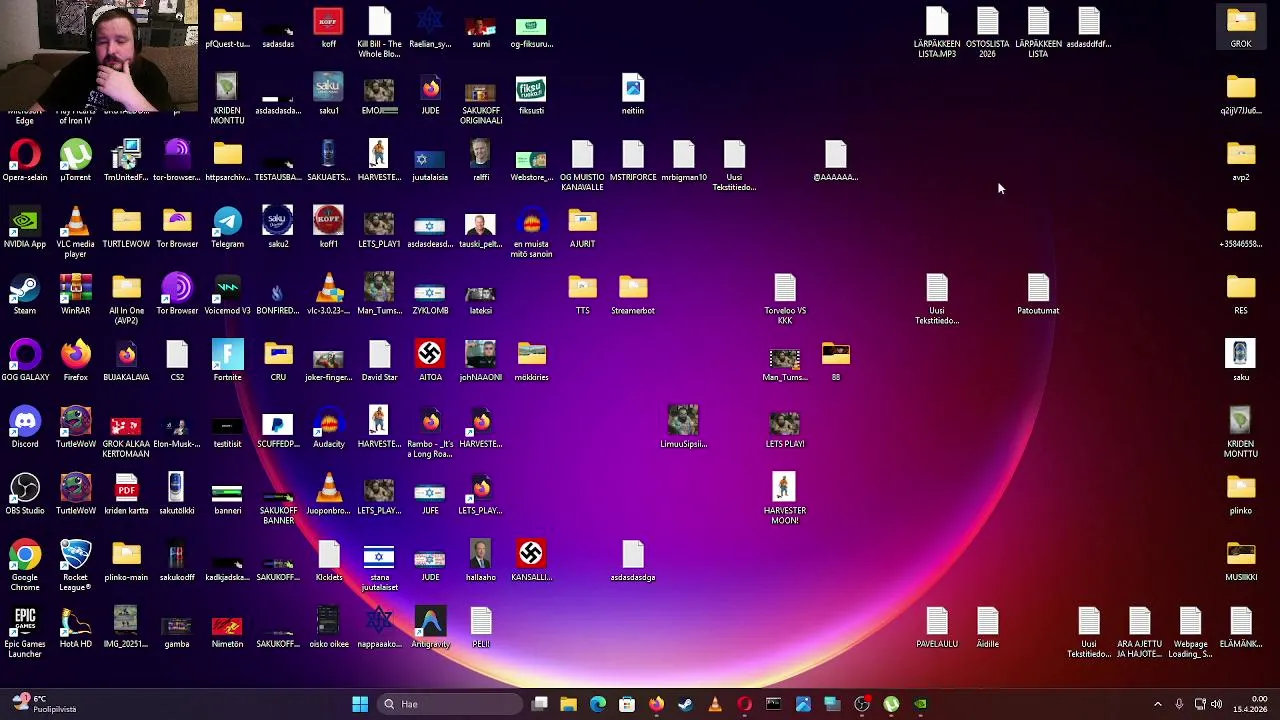The width and height of the screenshot is (1280, 720).
Task: Open Microsoft Edge from the taskbar
Action: tap(598, 704)
